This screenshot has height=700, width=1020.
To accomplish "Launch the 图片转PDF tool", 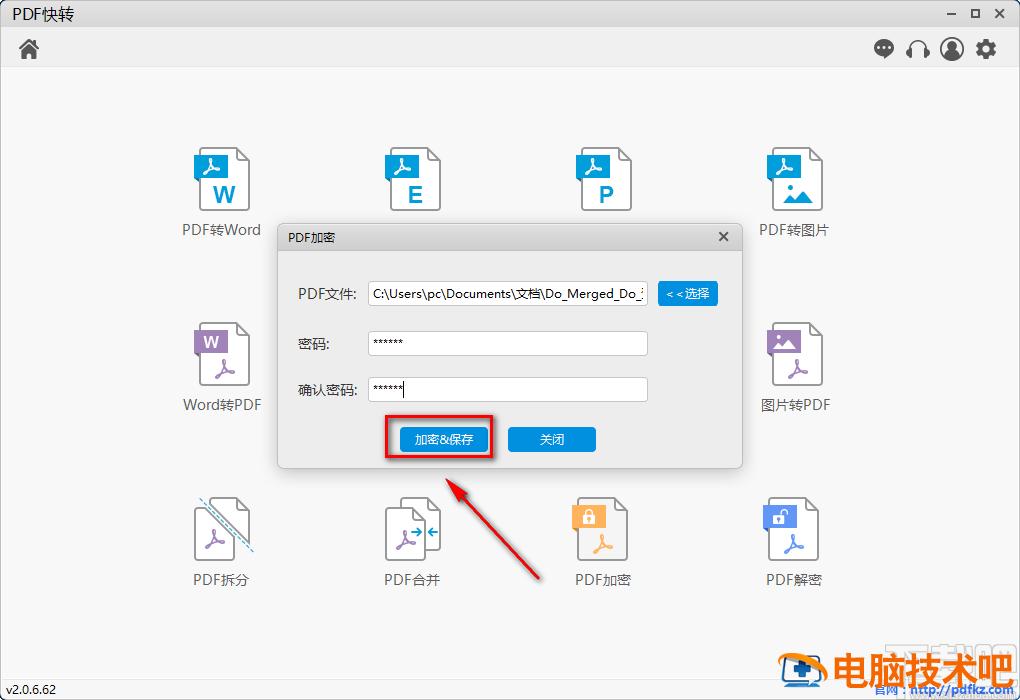I will coord(794,354).
